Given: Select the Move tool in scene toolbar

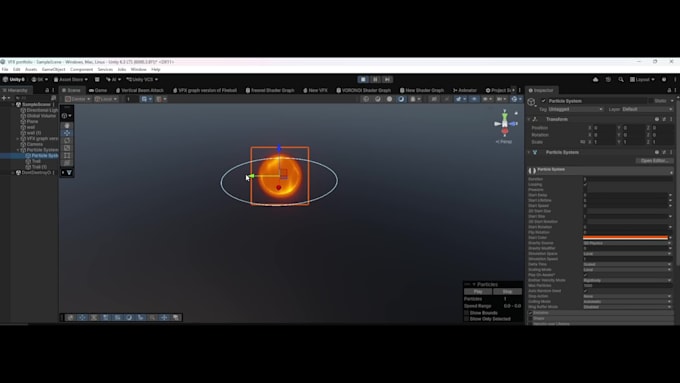Looking at the screenshot, I should pyautogui.click(x=67, y=133).
